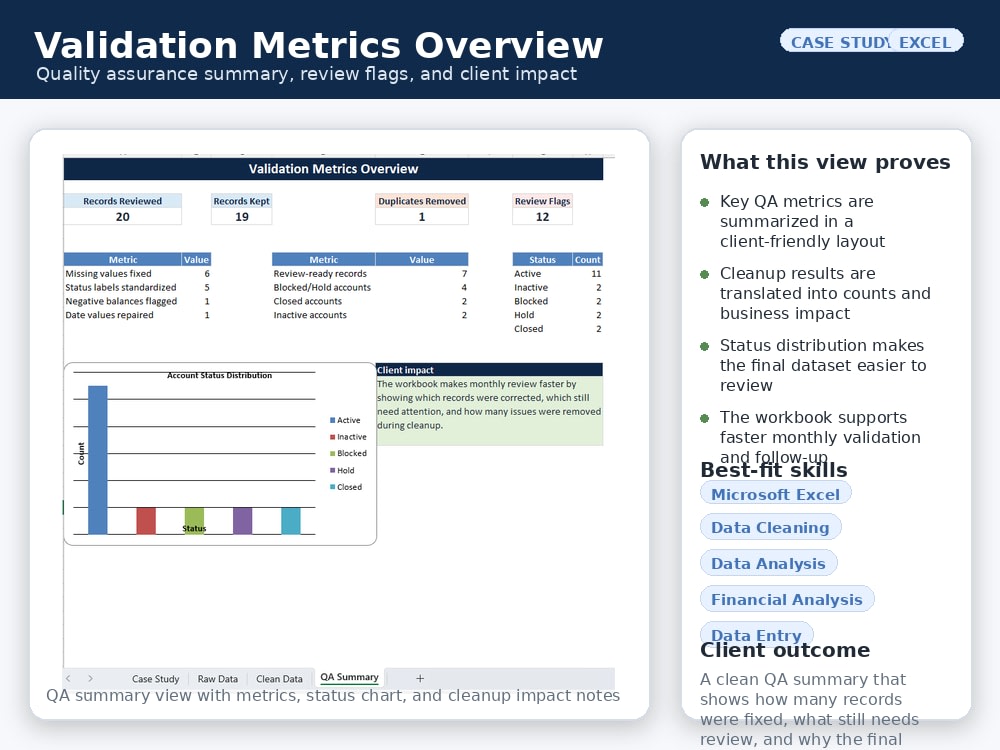Click the Account Status Distribution chart title
This screenshot has width=1000, height=750.
219,376
